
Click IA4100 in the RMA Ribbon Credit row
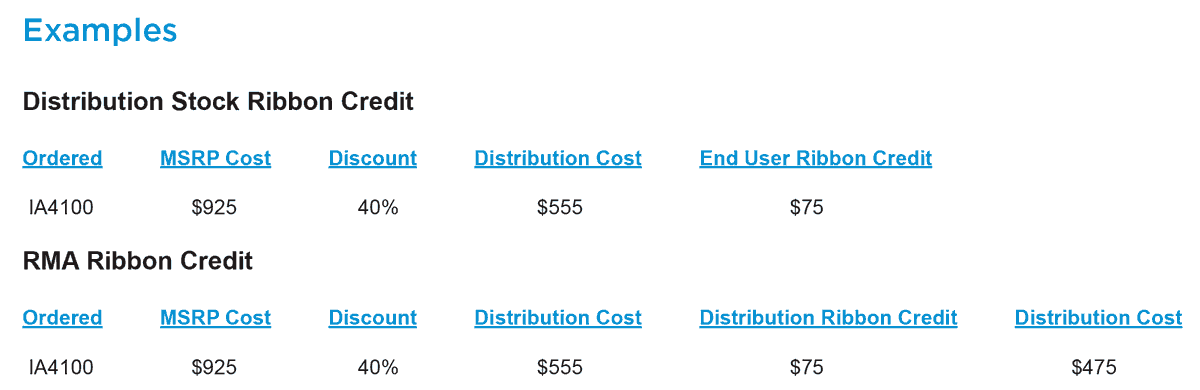click(61, 367)
